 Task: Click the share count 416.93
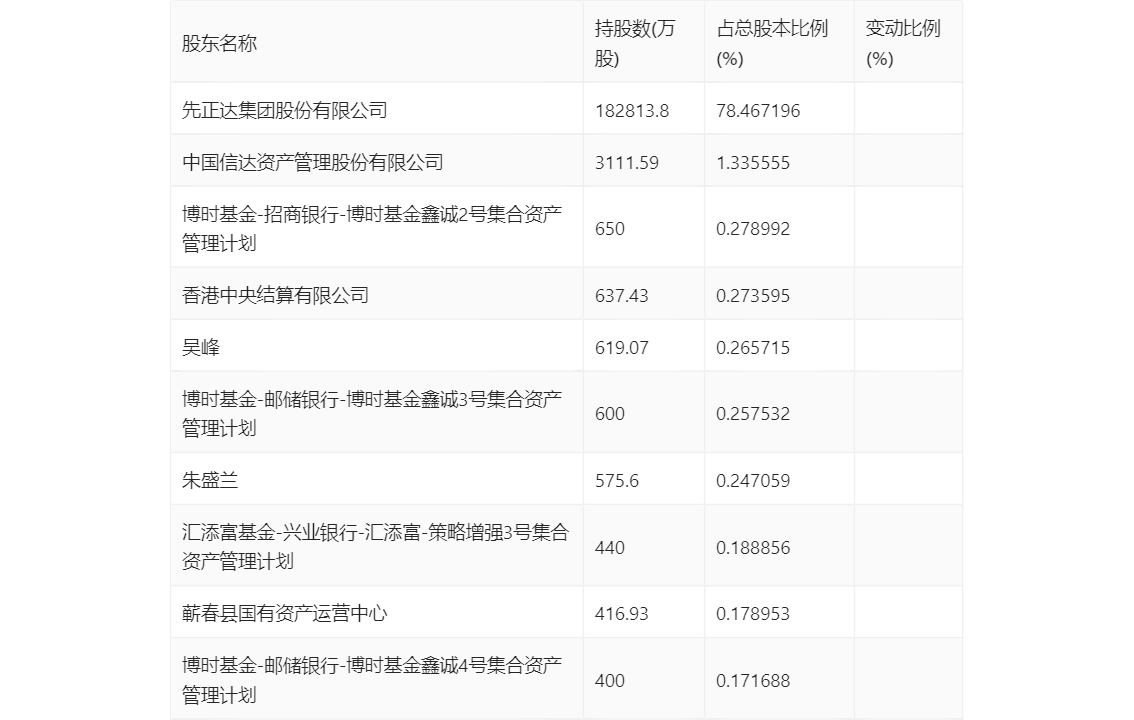[x=621, y=614]
